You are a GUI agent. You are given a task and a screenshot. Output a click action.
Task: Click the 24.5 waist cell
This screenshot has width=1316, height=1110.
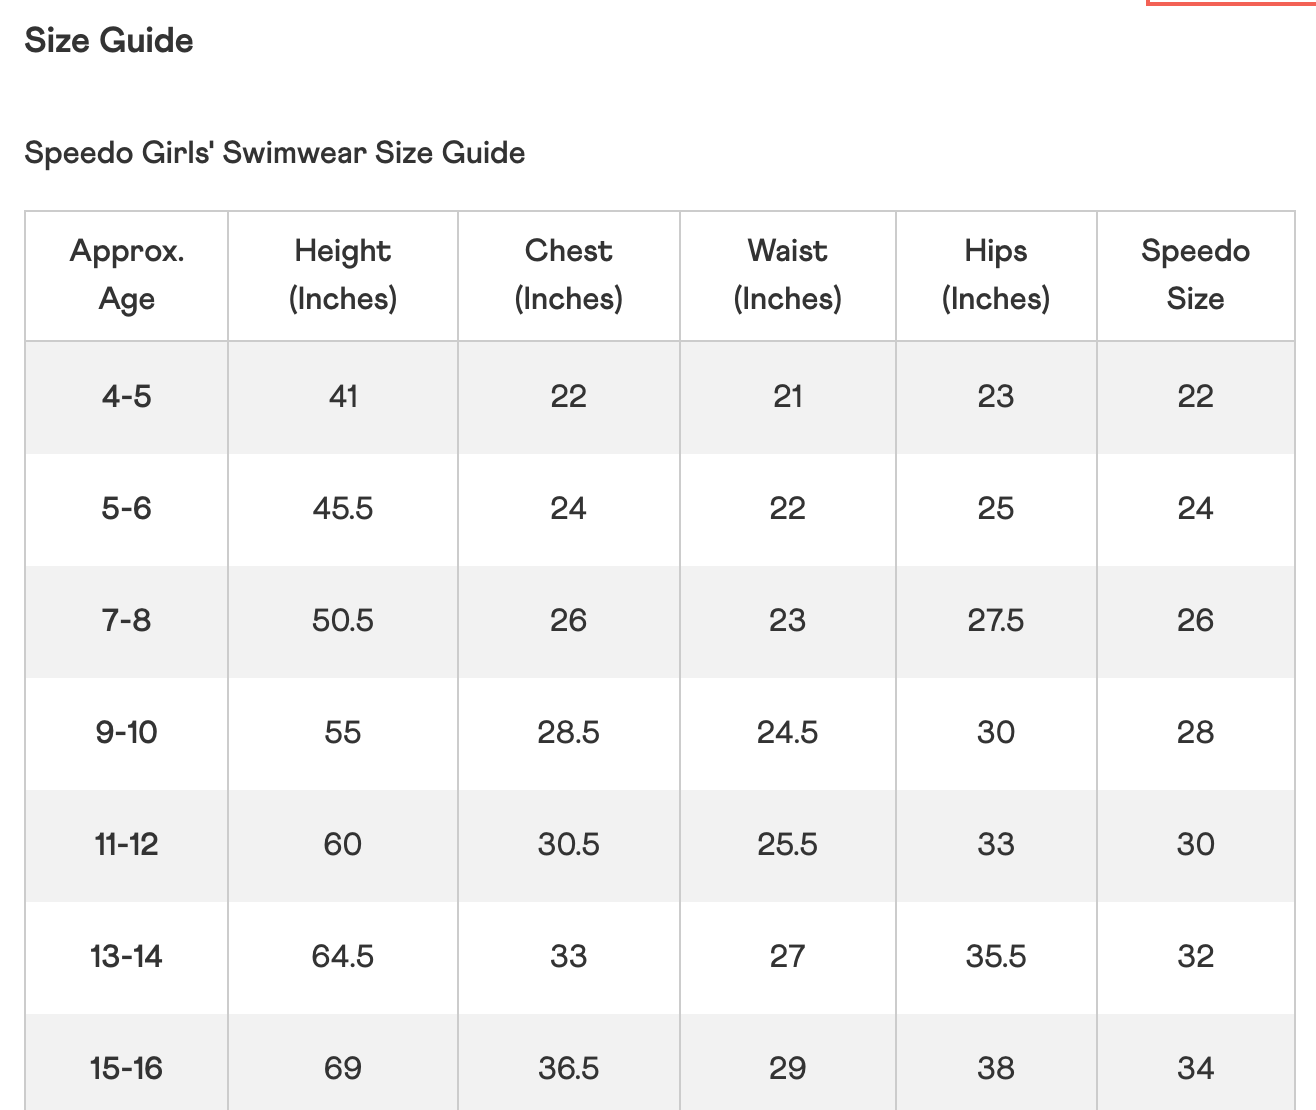coord(788,733)
